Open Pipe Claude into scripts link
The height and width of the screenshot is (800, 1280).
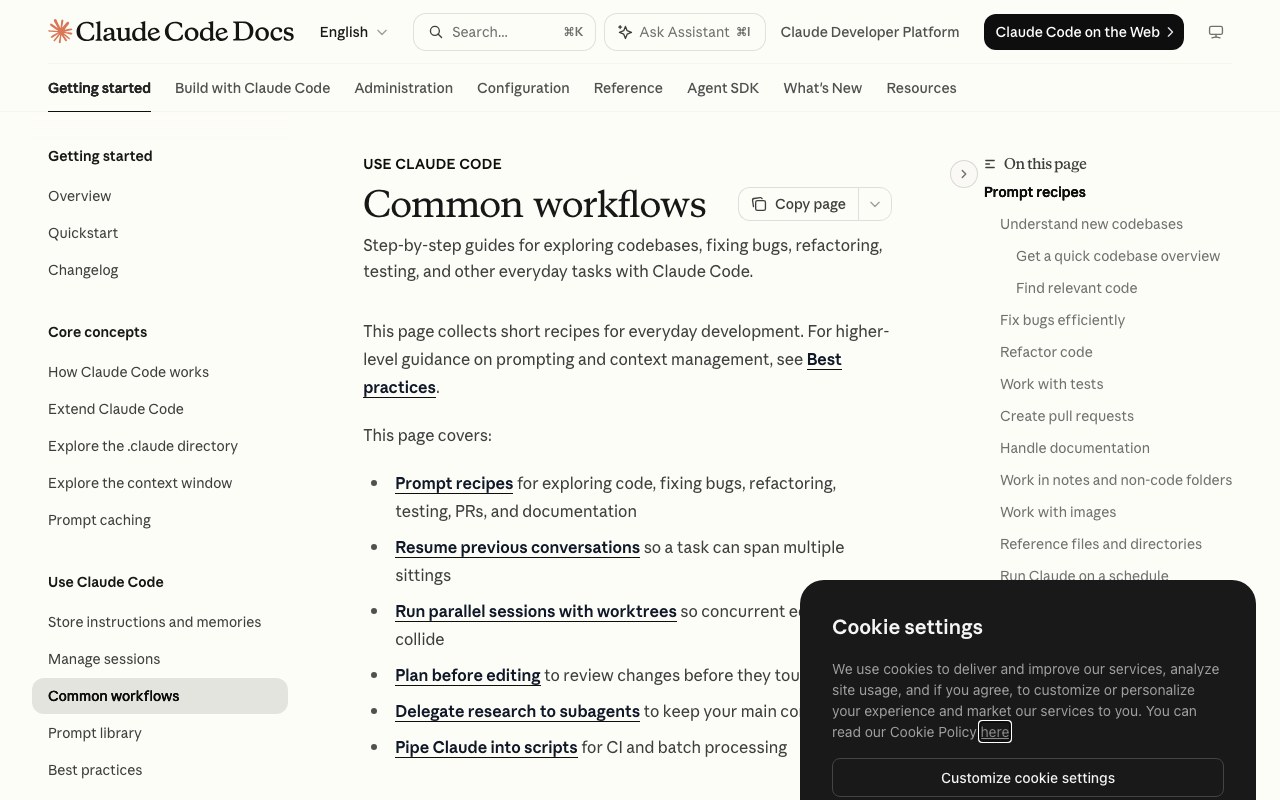(x=486, y=747)
